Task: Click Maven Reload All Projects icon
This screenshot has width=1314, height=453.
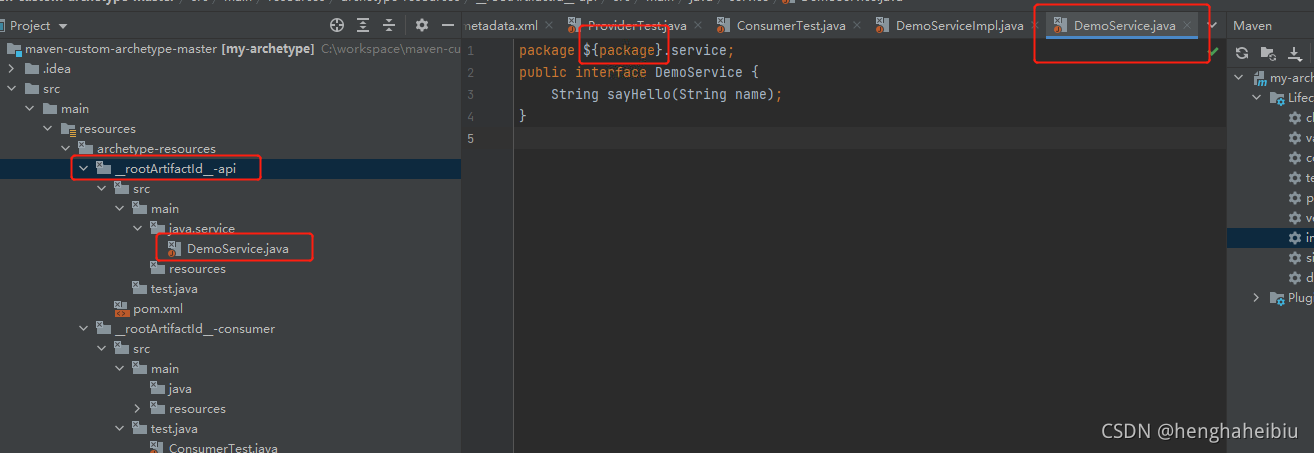Action: pyautogui.click(x=1242, y=53)
